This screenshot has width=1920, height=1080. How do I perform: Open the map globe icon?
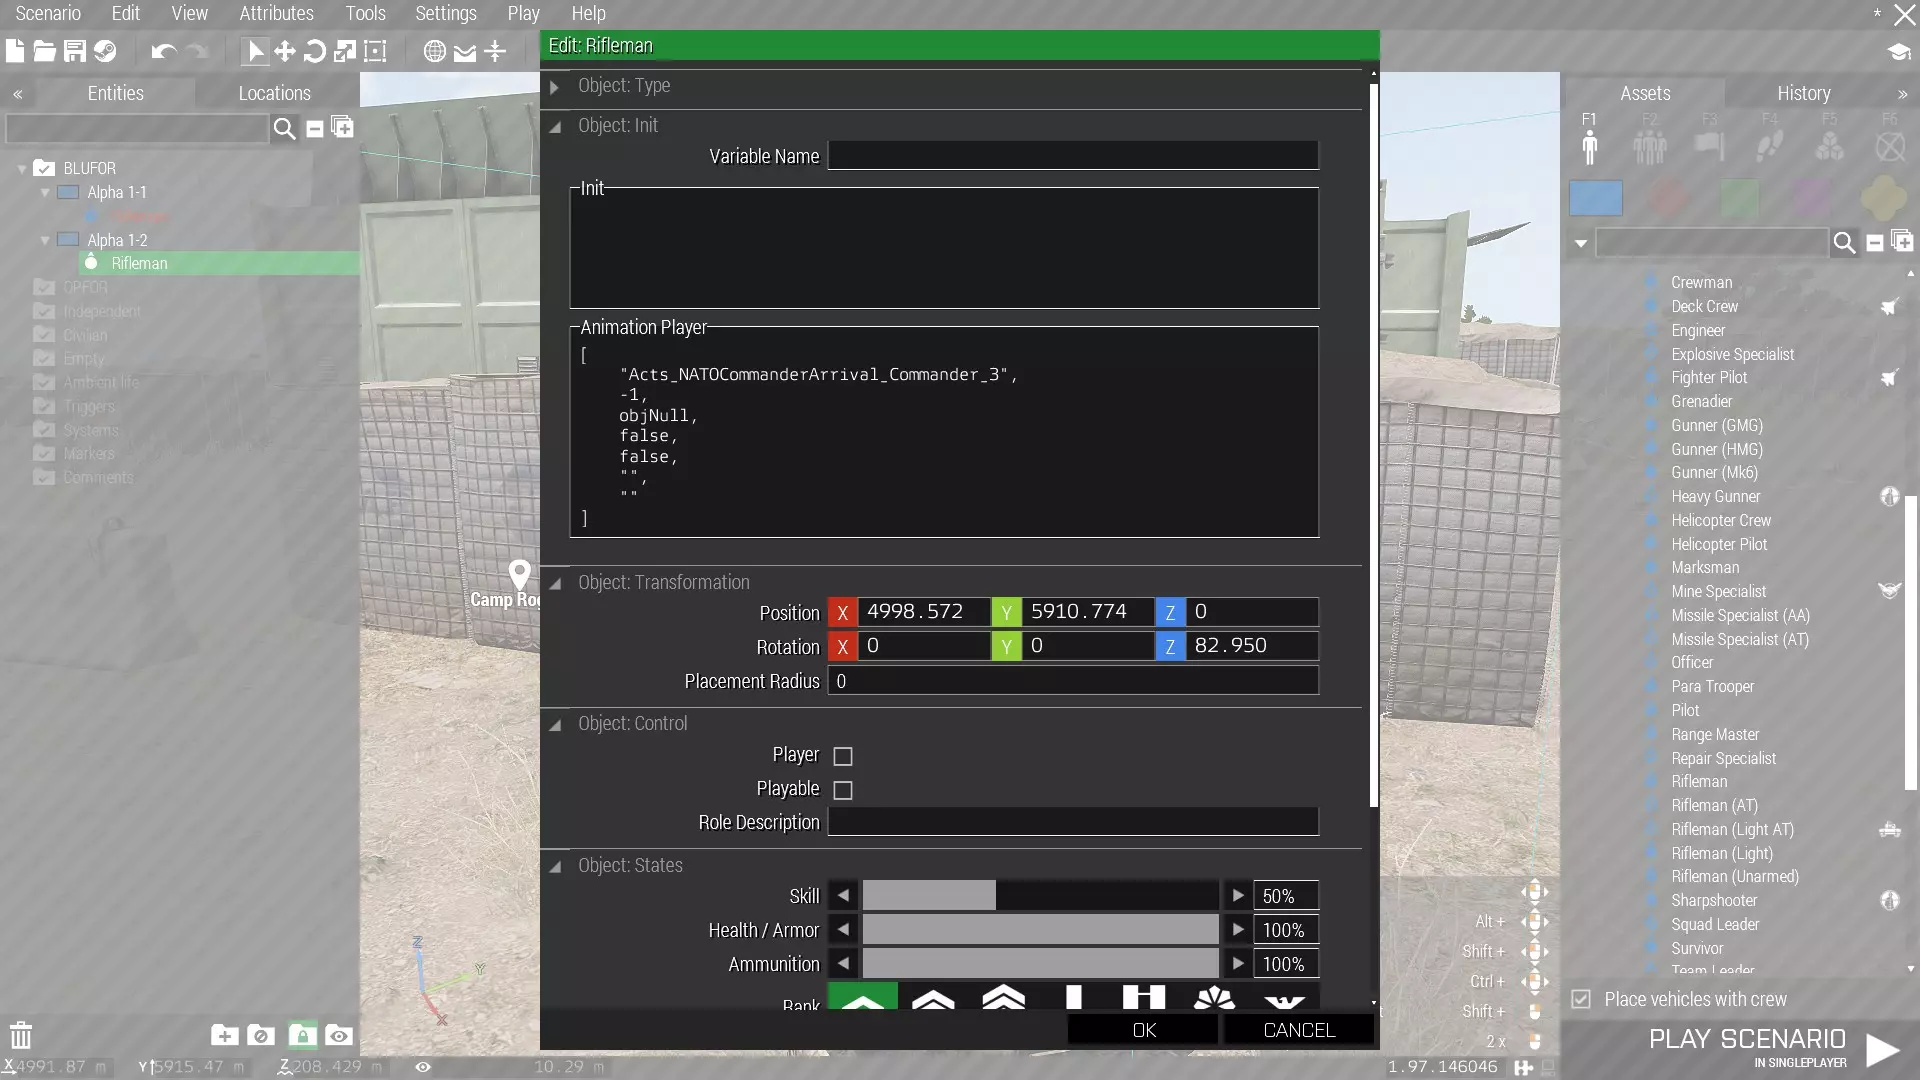434,51
